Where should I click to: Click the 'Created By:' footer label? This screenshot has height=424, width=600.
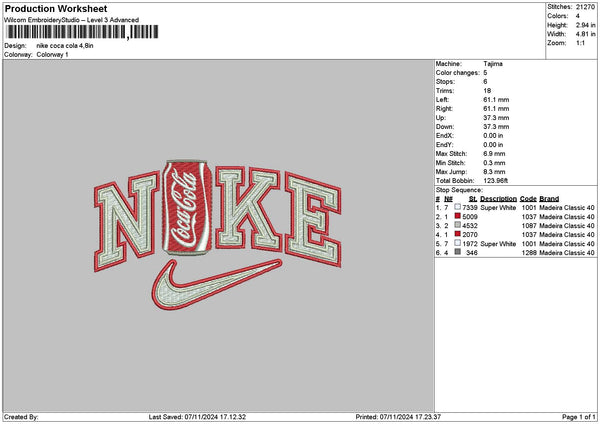pyautogui.click(x=21, y=417)
